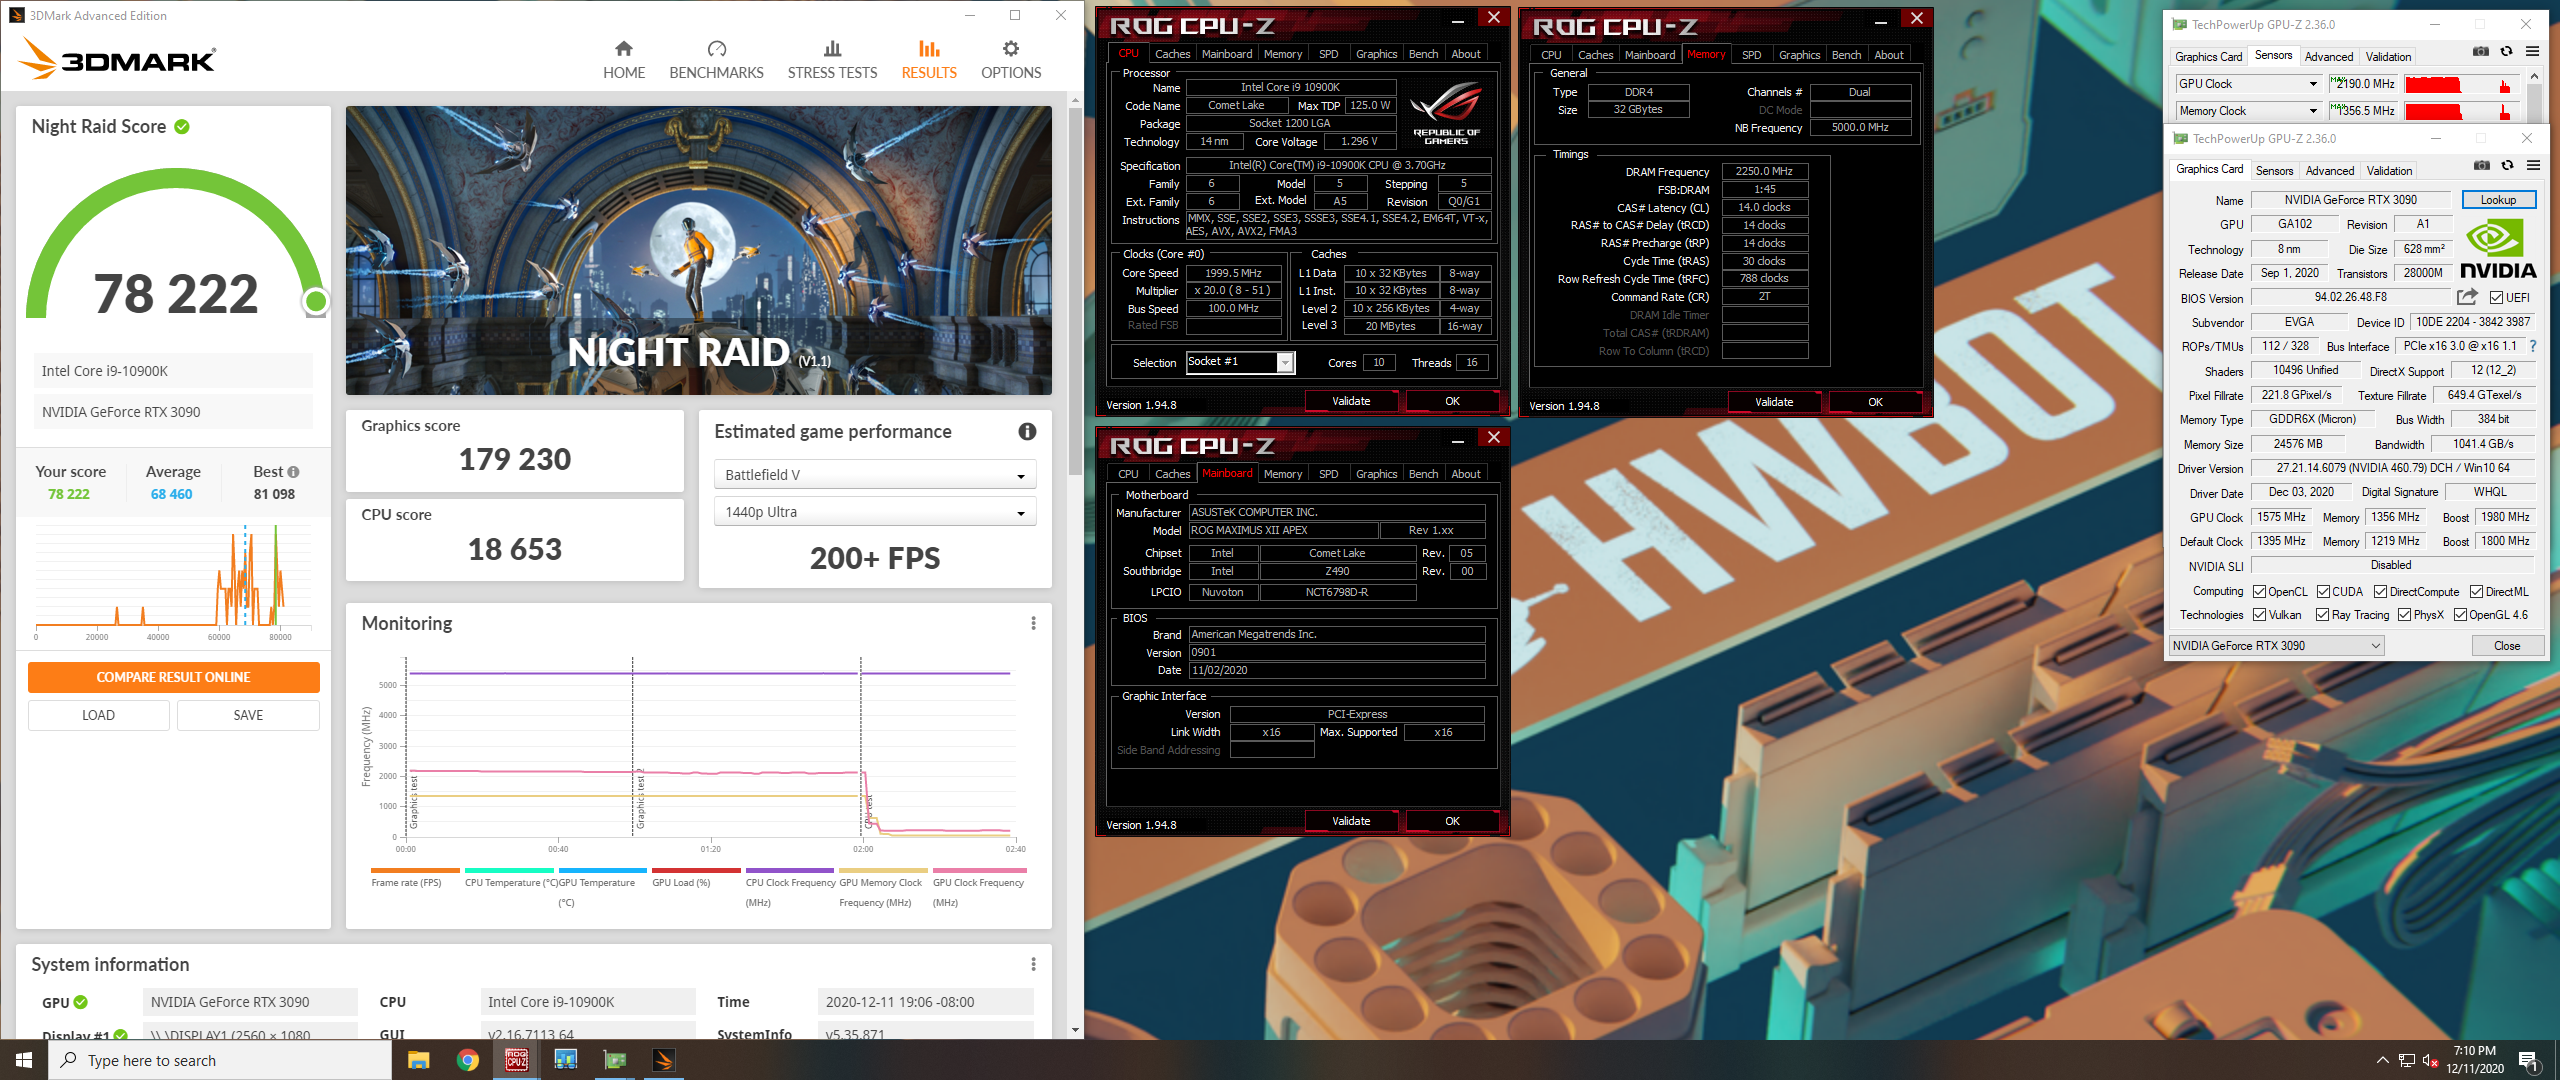The image size is (2560, 1080).
Task: Click COMPARE RESULT ONLINE button
Action: (173, 677)
